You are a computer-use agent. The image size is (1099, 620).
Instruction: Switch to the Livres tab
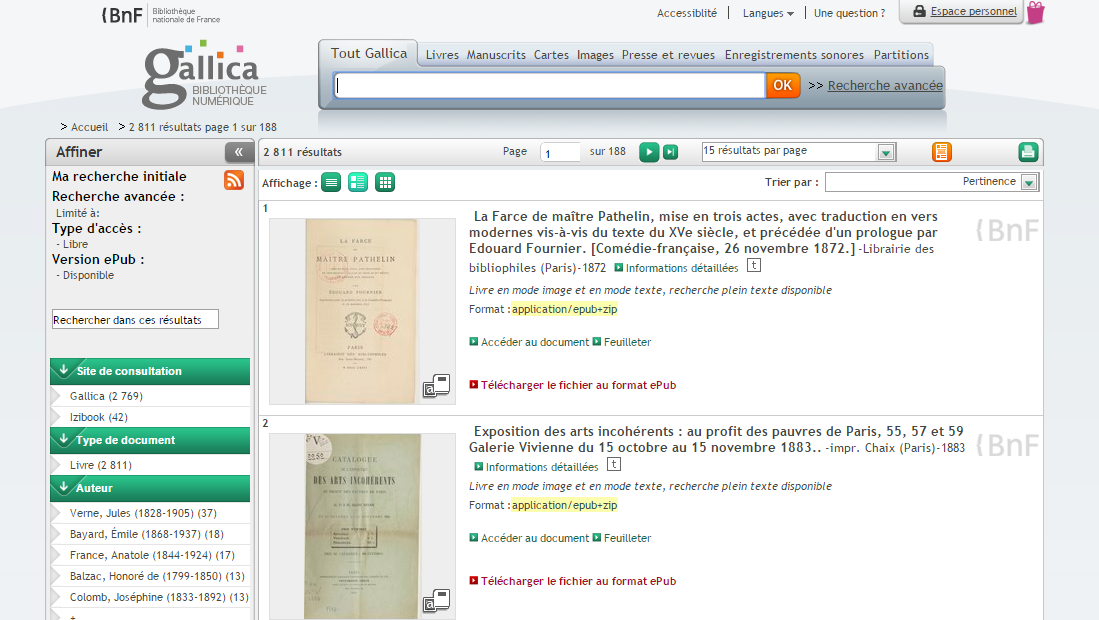pyautogui.click(x=442, y=55)
